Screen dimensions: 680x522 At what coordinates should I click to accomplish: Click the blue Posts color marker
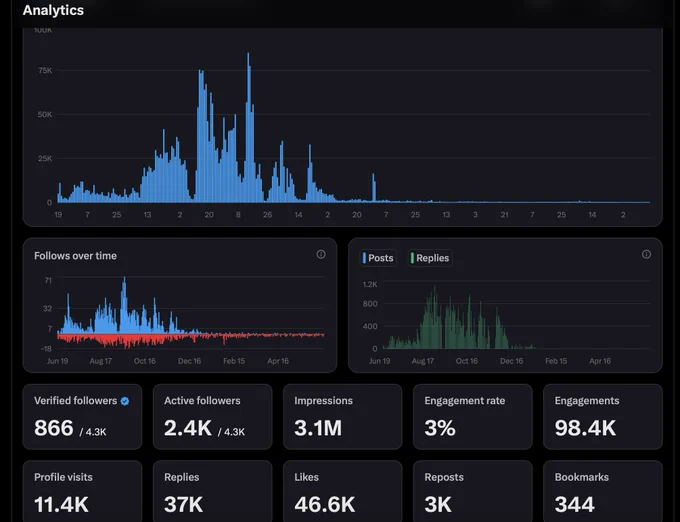(364, 258)
